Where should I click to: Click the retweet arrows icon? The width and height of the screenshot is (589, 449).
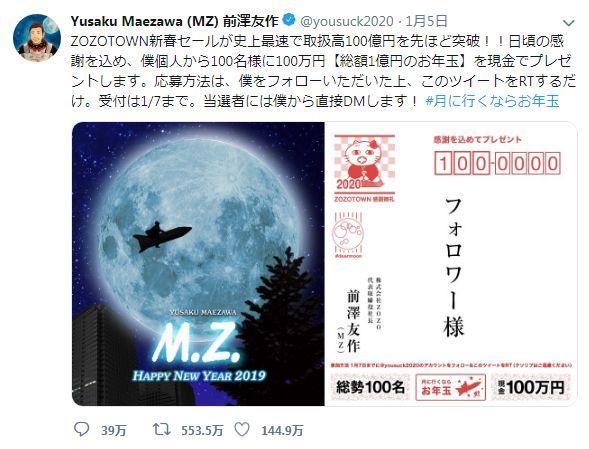tap(162, 429)
